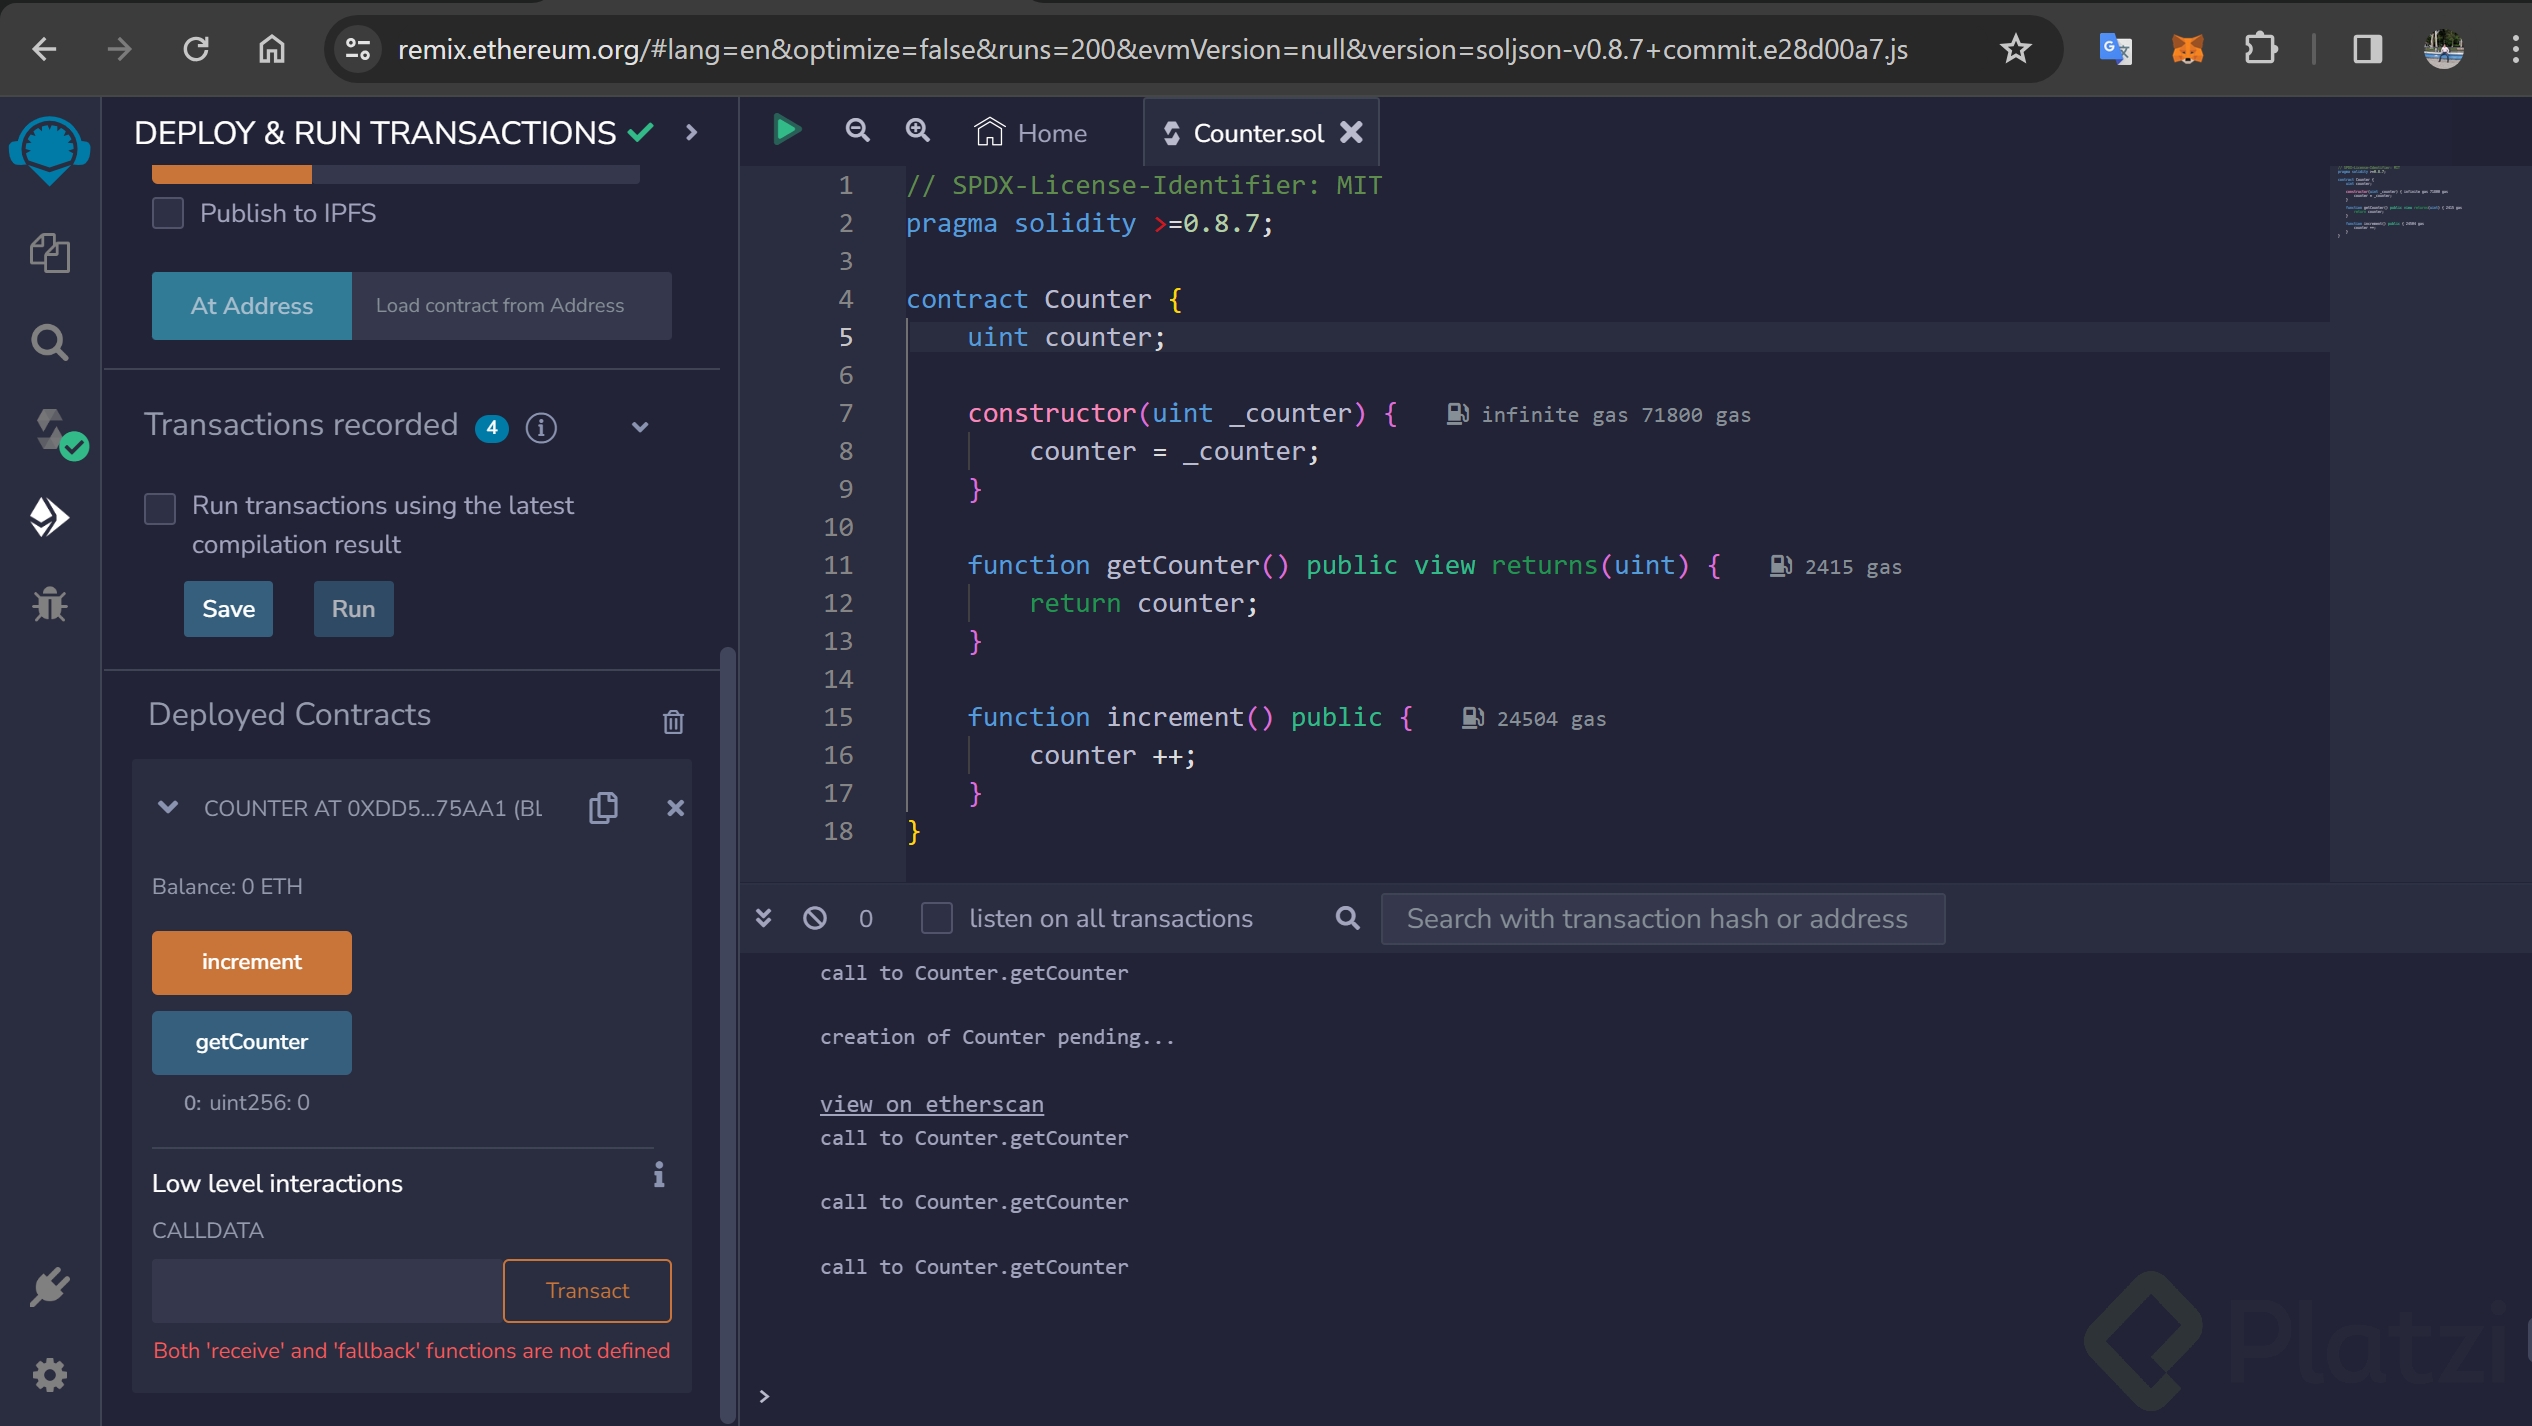Collapse the Transactions recorded section
2532x1426 pixels.
pyautogui.click(x=640, y=427)
